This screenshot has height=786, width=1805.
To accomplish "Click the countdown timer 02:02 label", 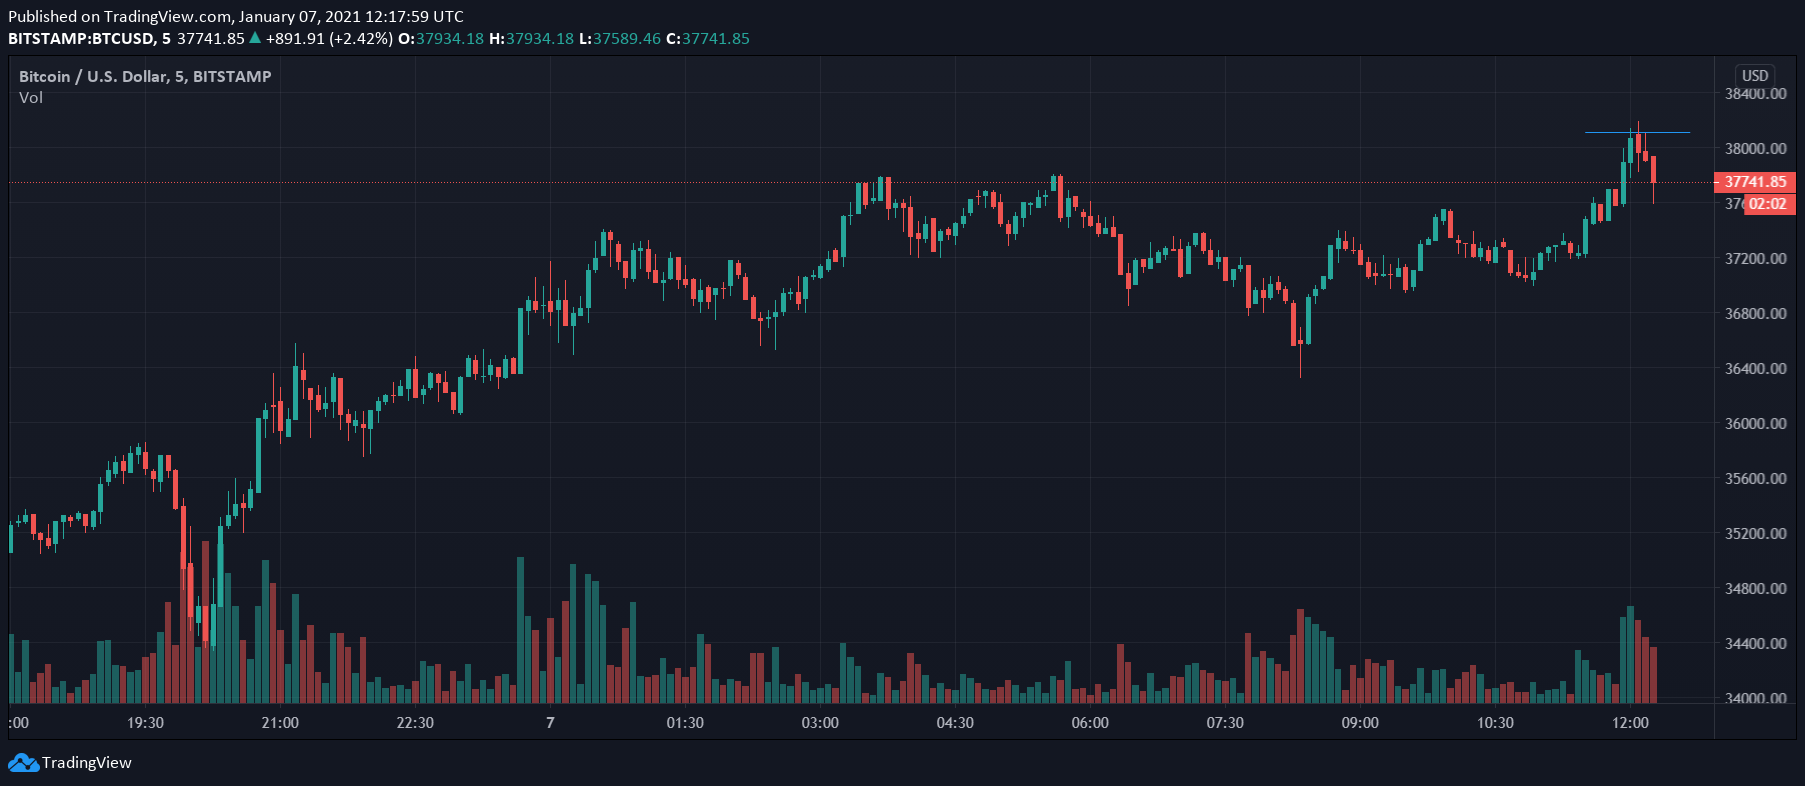I will pos(1767,204).
